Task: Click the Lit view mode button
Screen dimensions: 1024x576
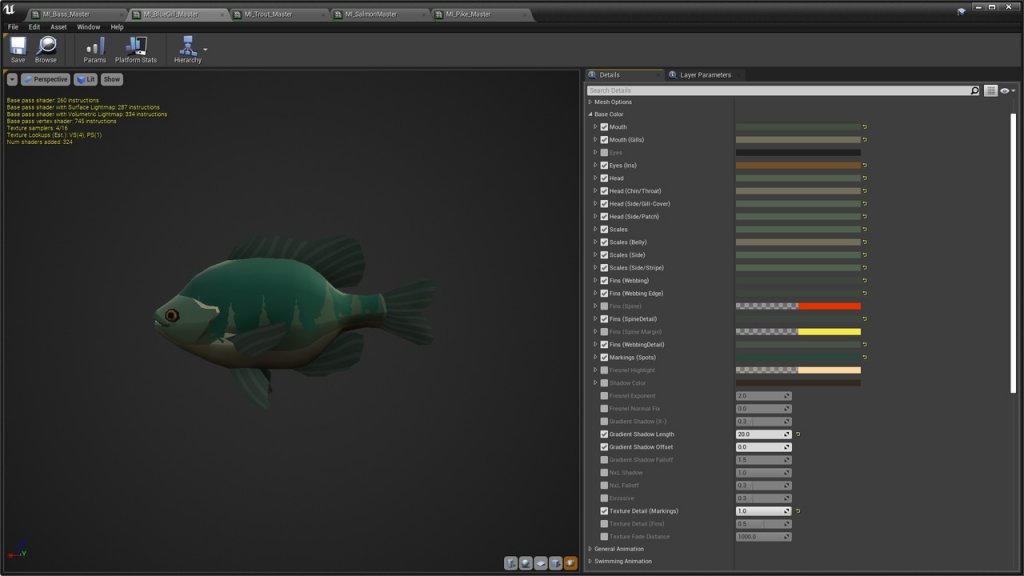Action: pyautogui.click(x=86, y=79)
